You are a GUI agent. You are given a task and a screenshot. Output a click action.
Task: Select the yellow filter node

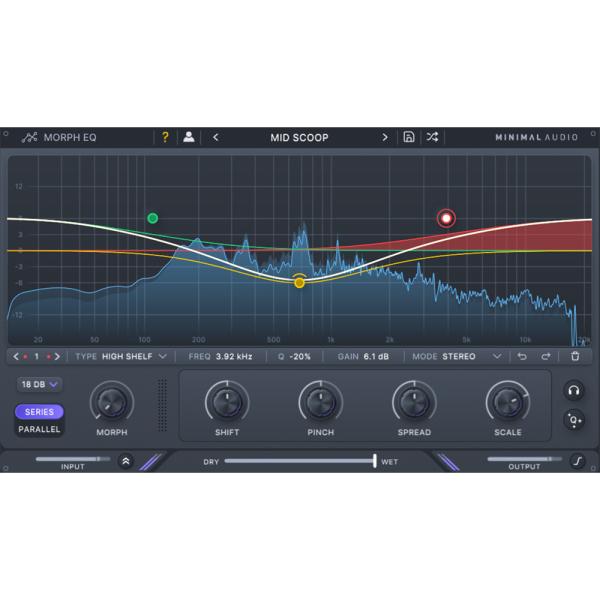(x=299, y=282)
